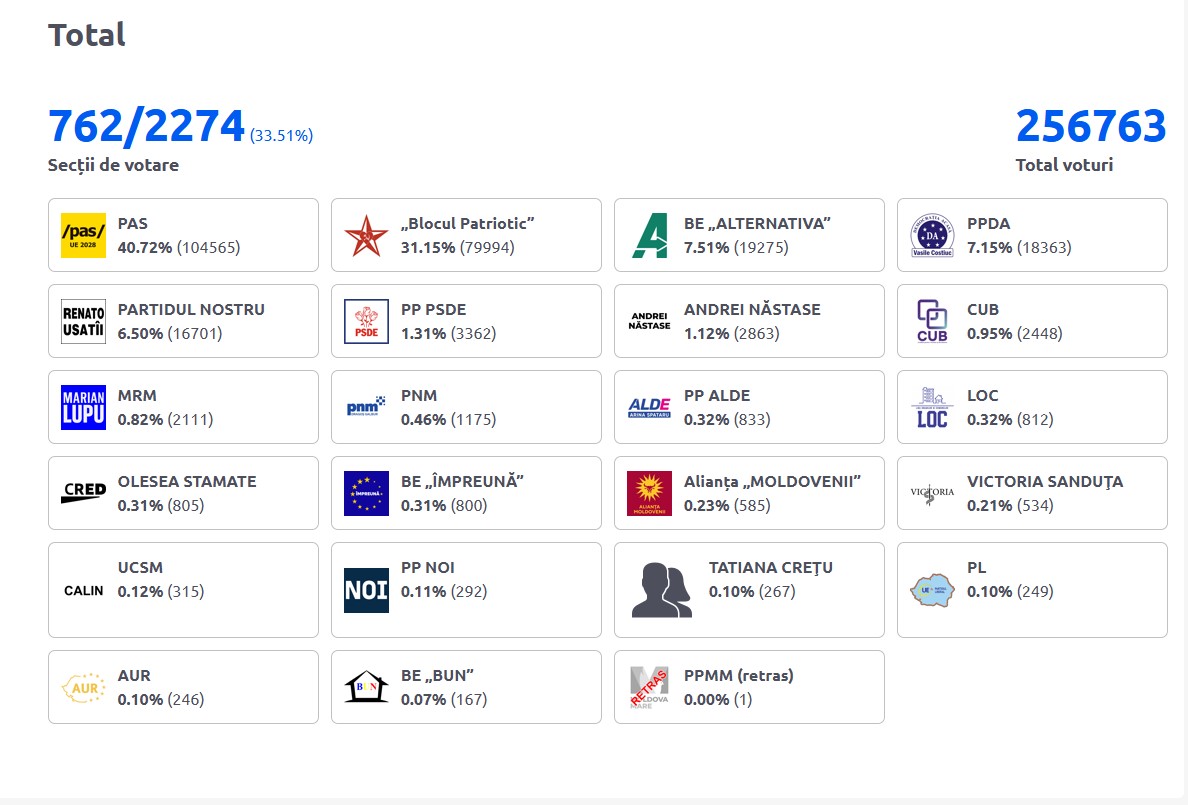The height and width of the screenshot is (805, 1188).
Task: Click the blue Marian Lupu logo
Action: 83,407
